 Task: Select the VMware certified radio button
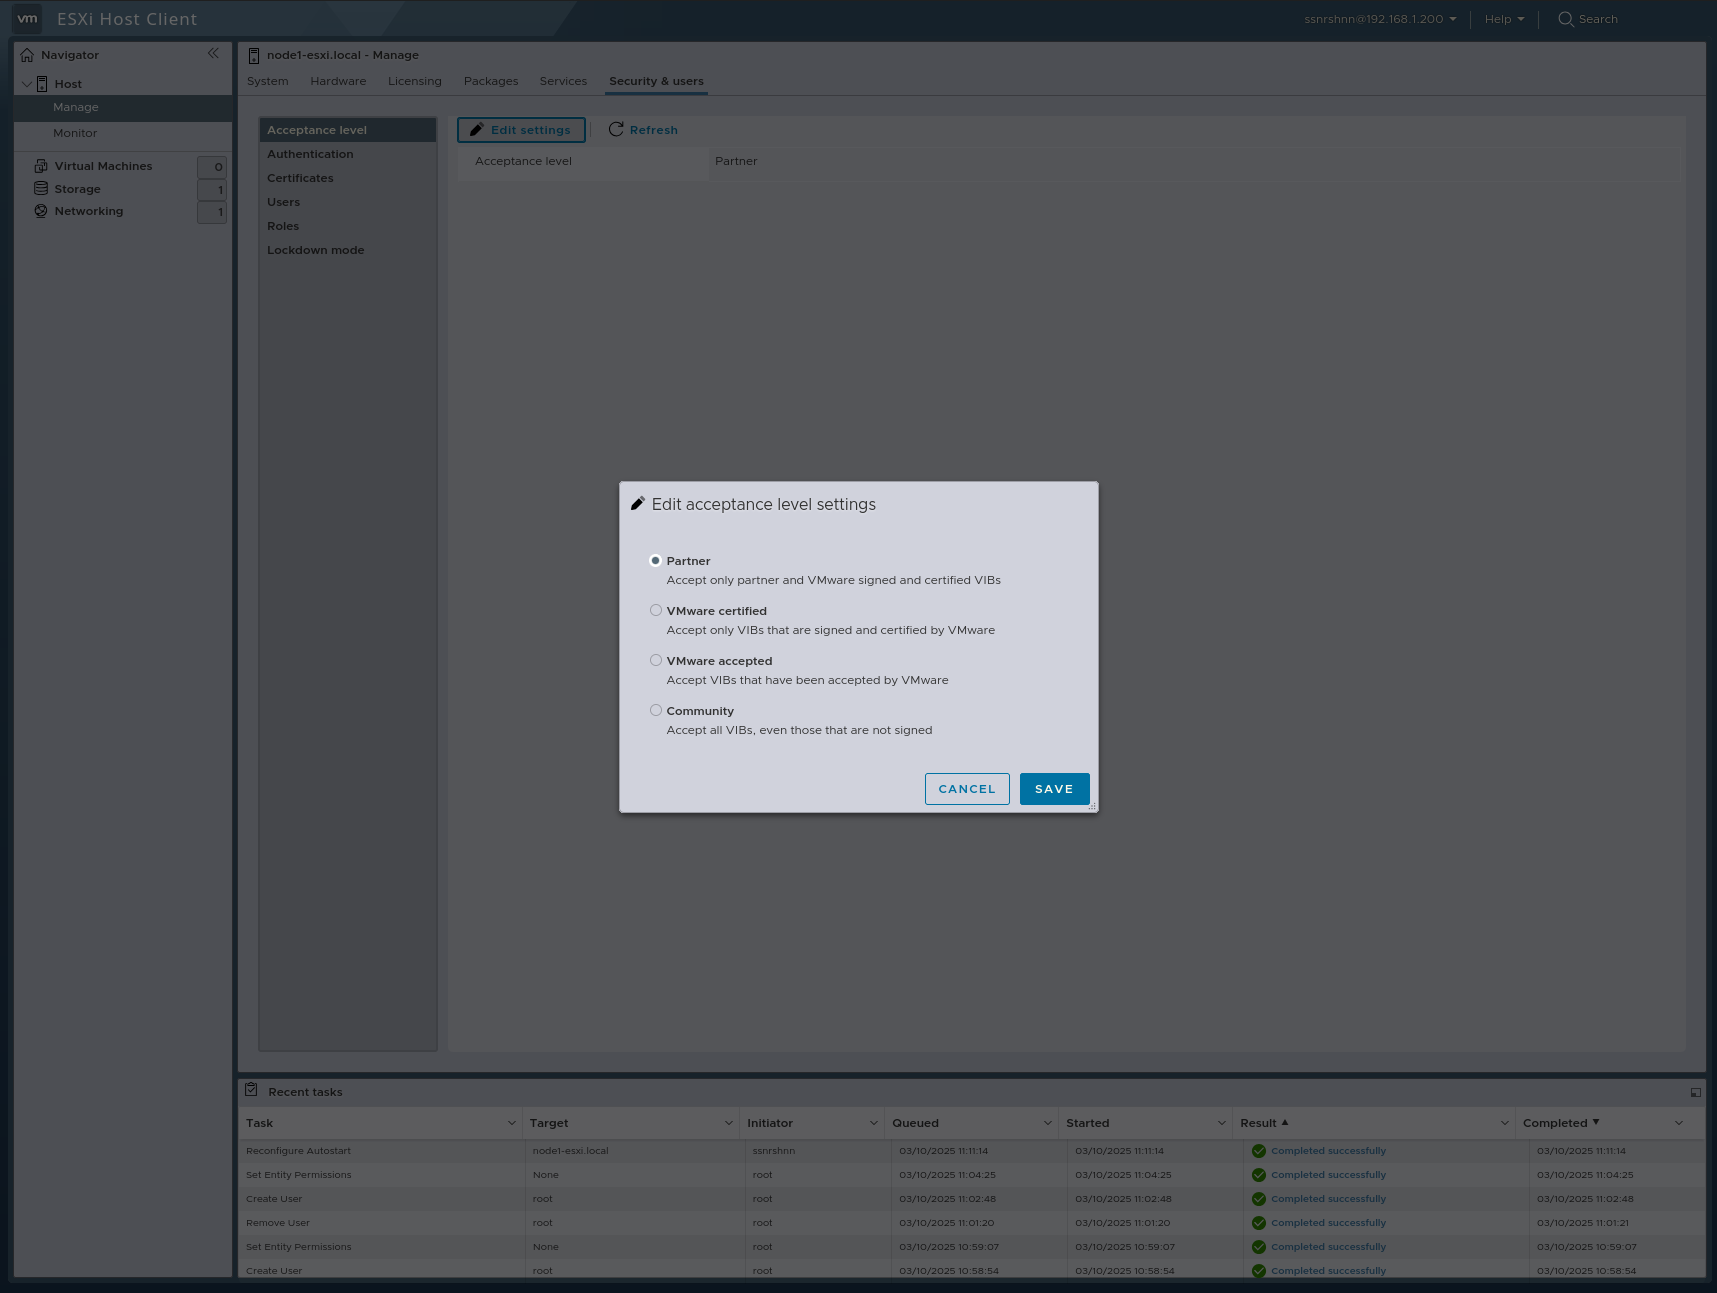pyautogui.click(x=656, y=610)
